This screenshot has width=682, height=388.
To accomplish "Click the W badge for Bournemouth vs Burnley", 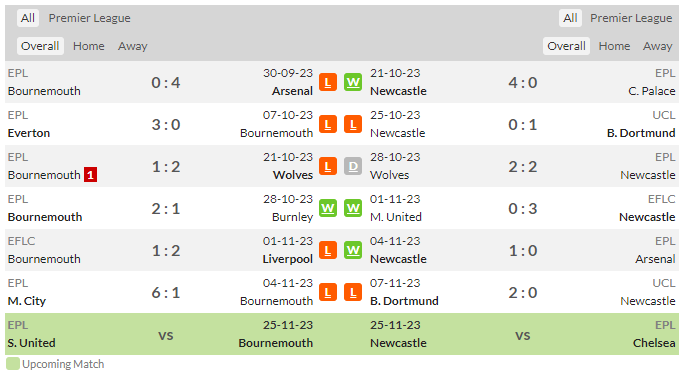I will coord(328,208).
